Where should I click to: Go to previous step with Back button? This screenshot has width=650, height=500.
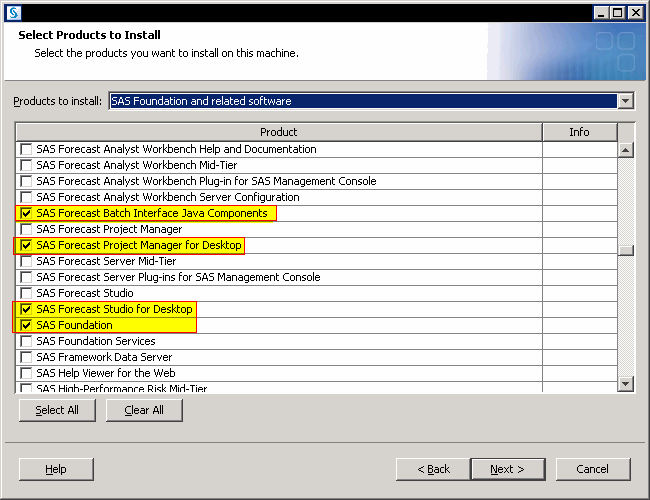coord(433,469)
